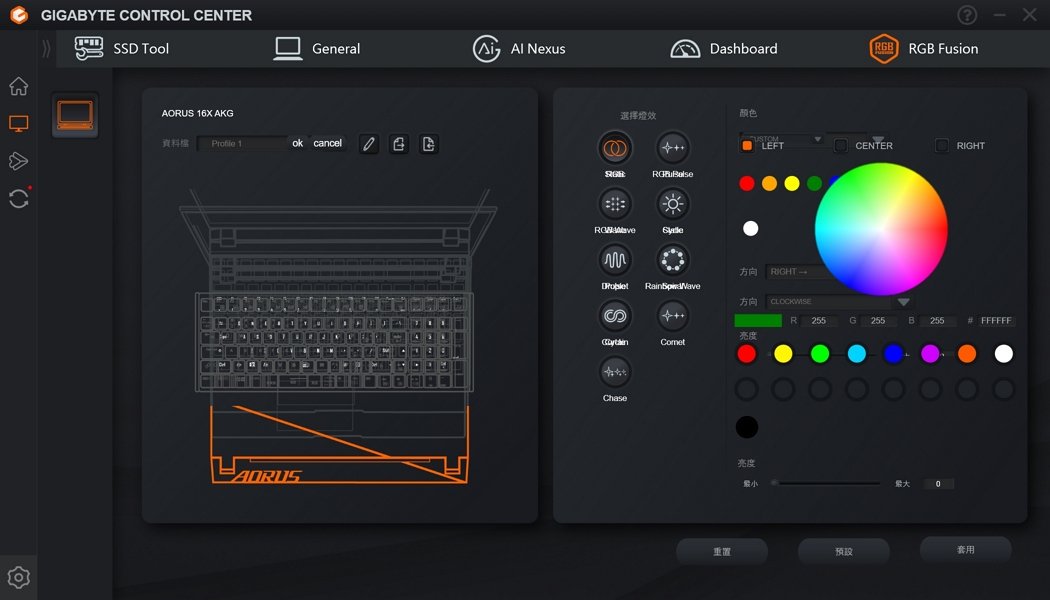The width and height of the screenshot is (1050, 600).
Task: Click the 套用 apply button
Action: click(x=966, y=549)
